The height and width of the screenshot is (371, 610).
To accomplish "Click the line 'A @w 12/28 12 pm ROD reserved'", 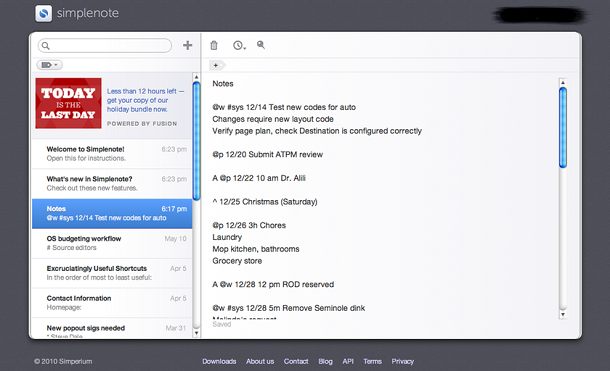I will [x=273, y=284].
